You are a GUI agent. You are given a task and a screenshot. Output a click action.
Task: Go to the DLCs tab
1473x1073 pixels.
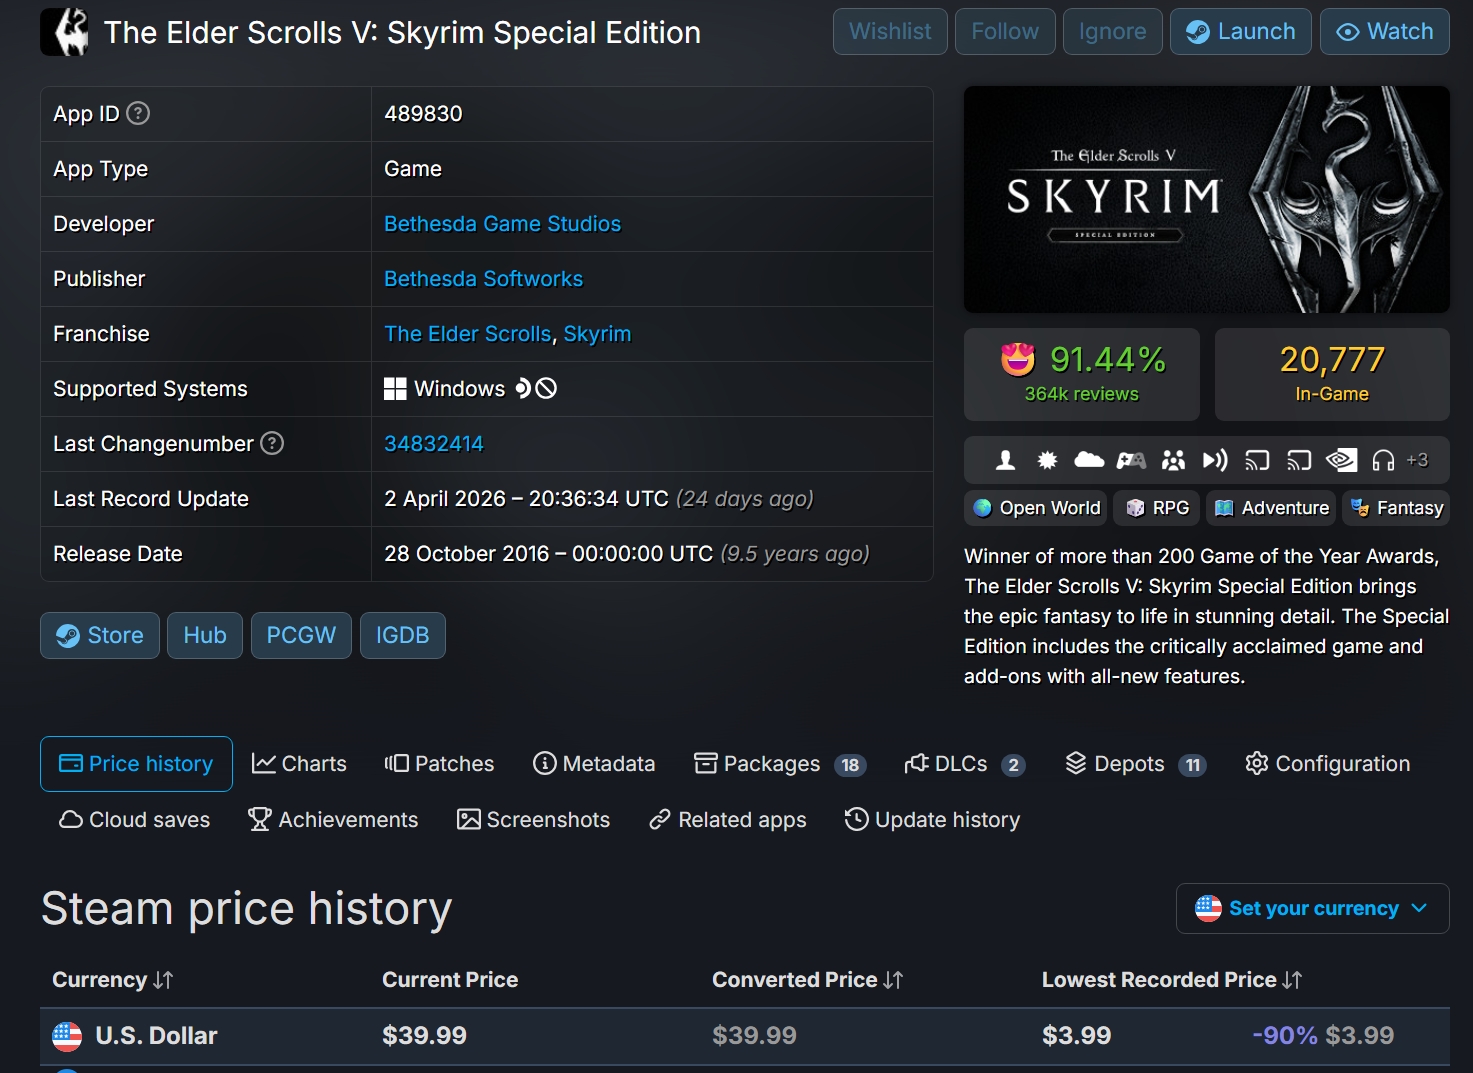point(964,764)
